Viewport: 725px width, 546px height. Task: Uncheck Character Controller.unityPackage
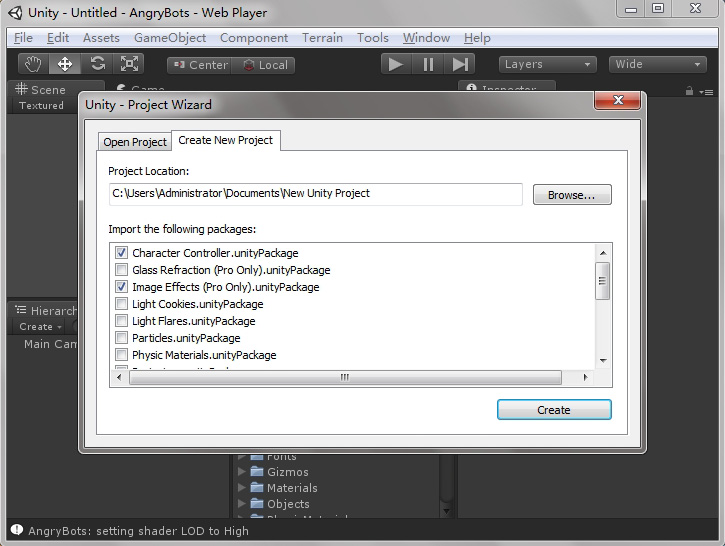point(121,253)
